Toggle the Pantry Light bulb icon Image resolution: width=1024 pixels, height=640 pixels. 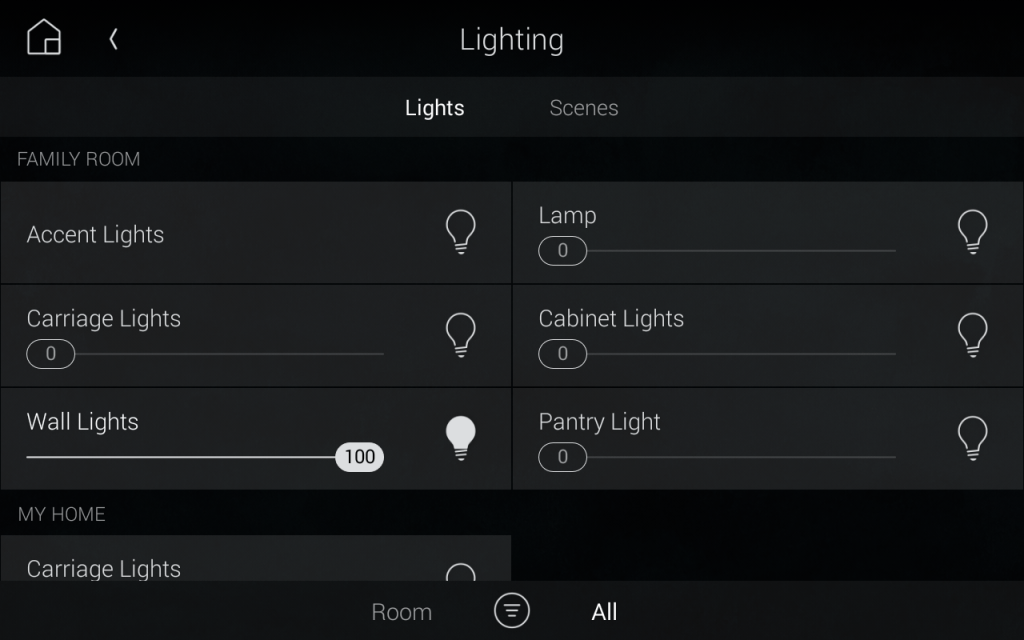click(972, 438)
